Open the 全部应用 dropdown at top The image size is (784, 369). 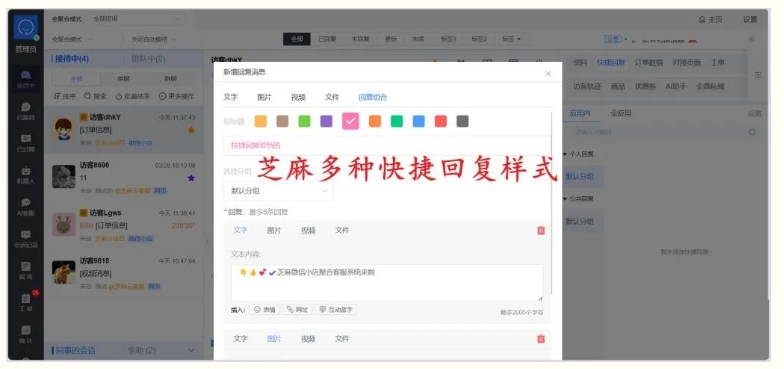click(136, 19)
